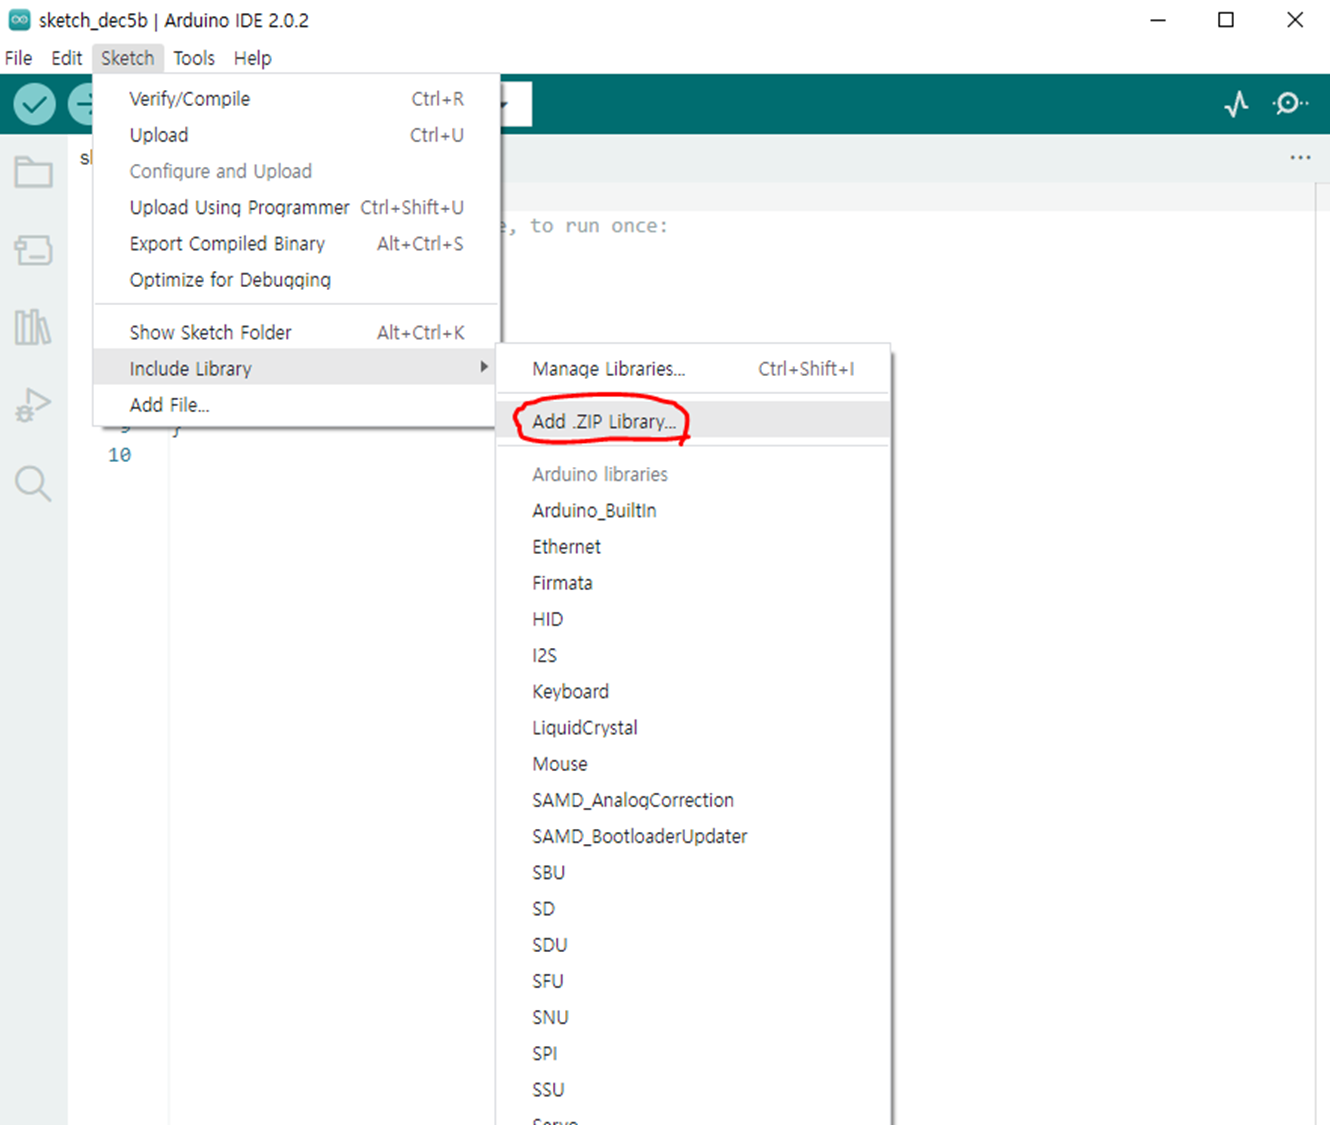This screenshot has width=1330, height=1125.
Task: Include the SFU library
Action: [693, 981]
